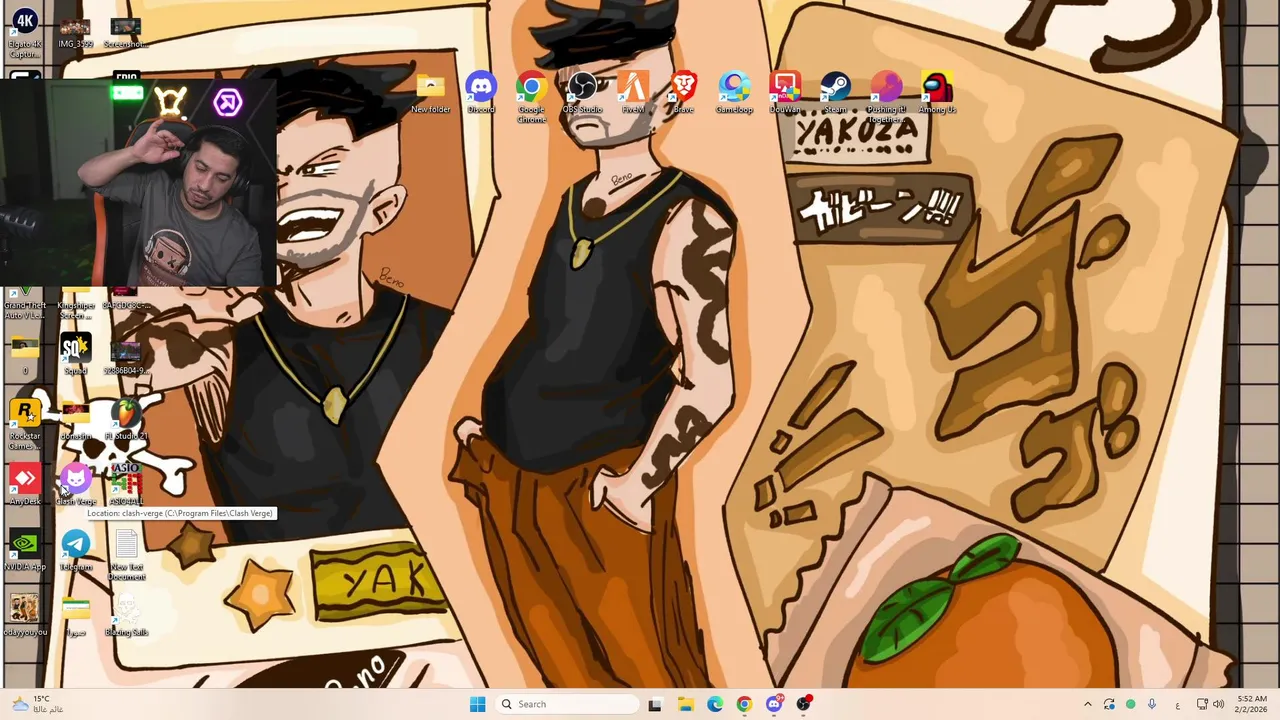Launch Steam from the desktop
This screenshot has width=1280, height=720.
coord(836,94)
